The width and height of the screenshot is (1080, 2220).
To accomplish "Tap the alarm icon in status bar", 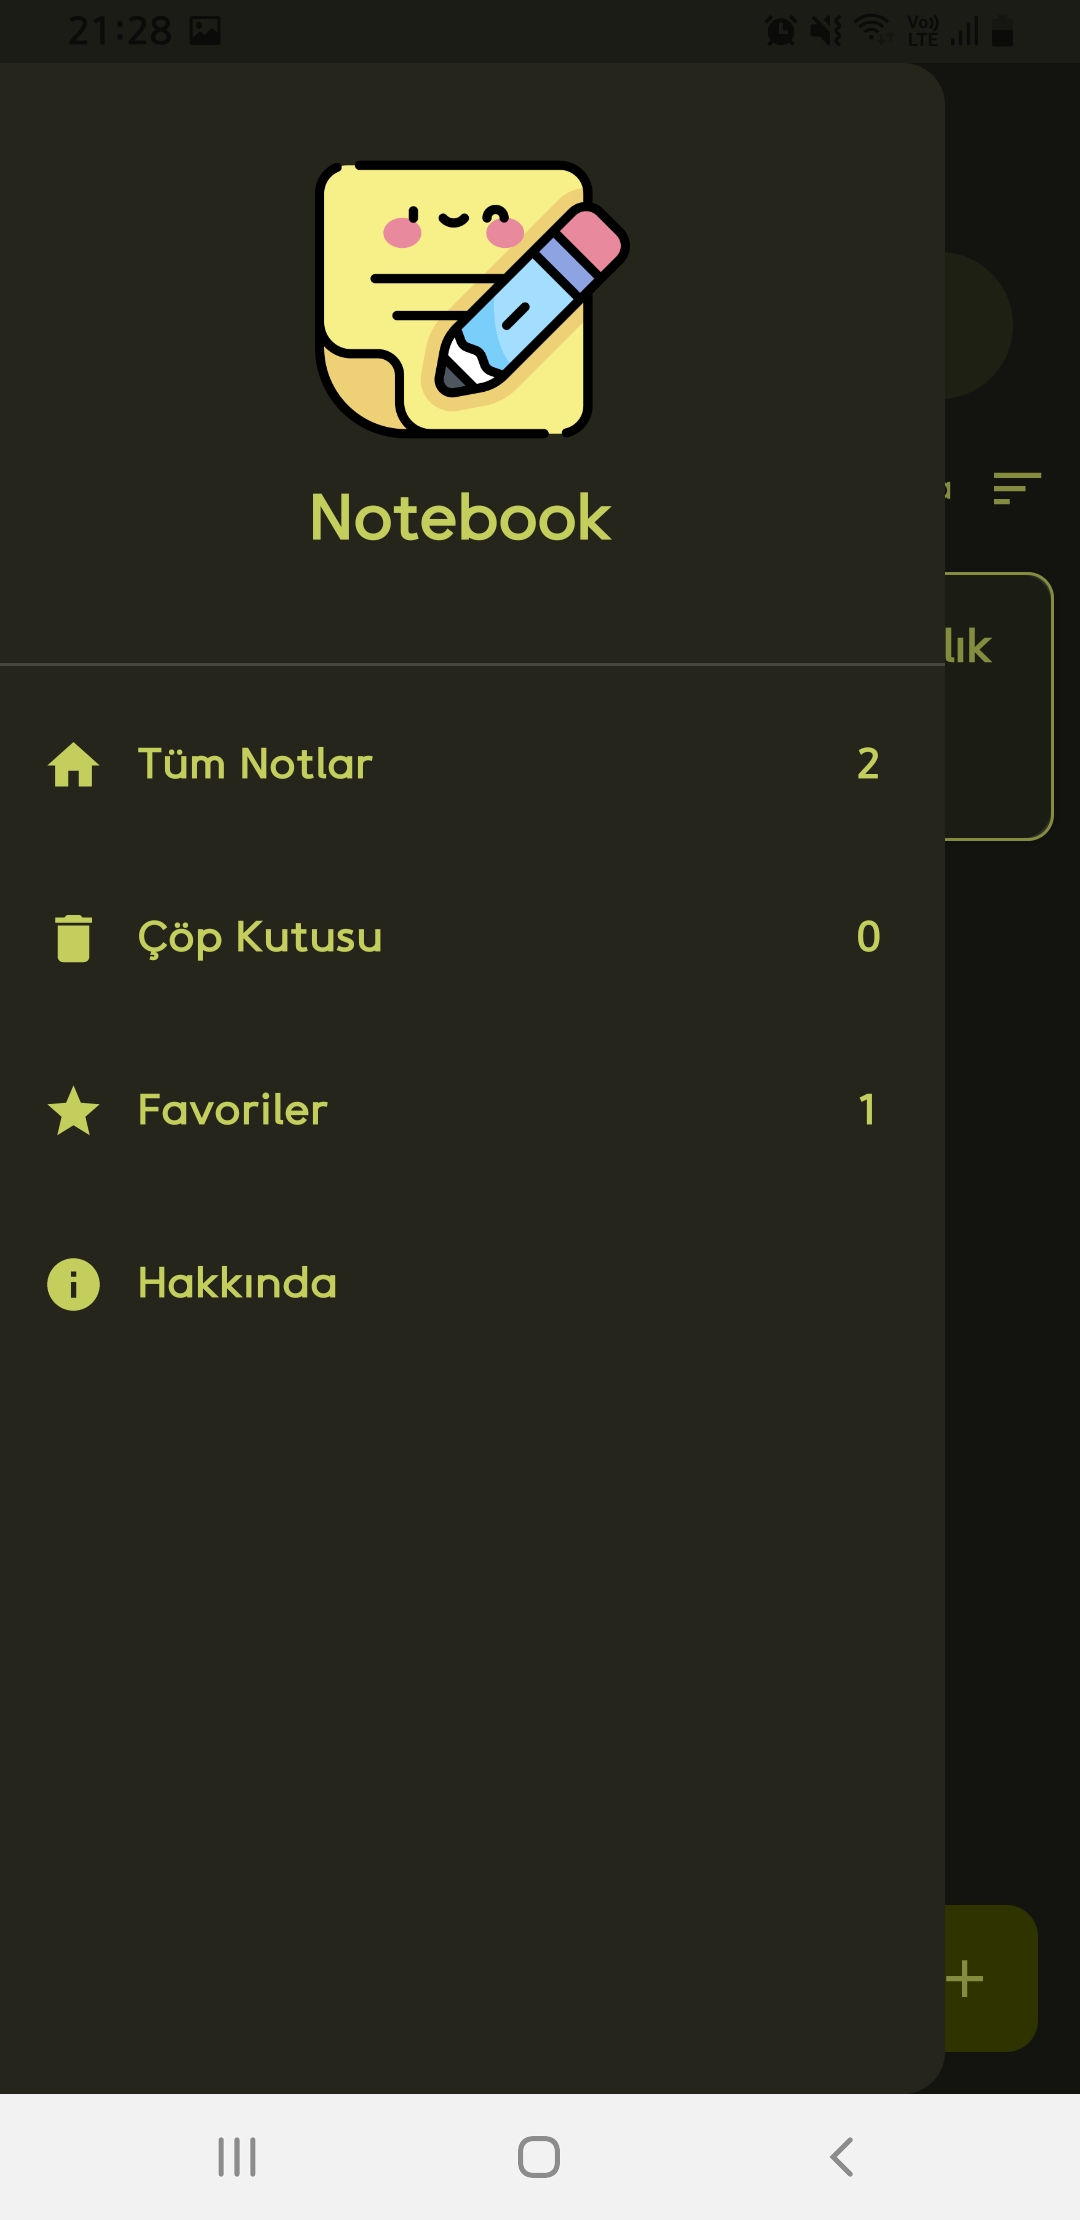I will (780, 31).
